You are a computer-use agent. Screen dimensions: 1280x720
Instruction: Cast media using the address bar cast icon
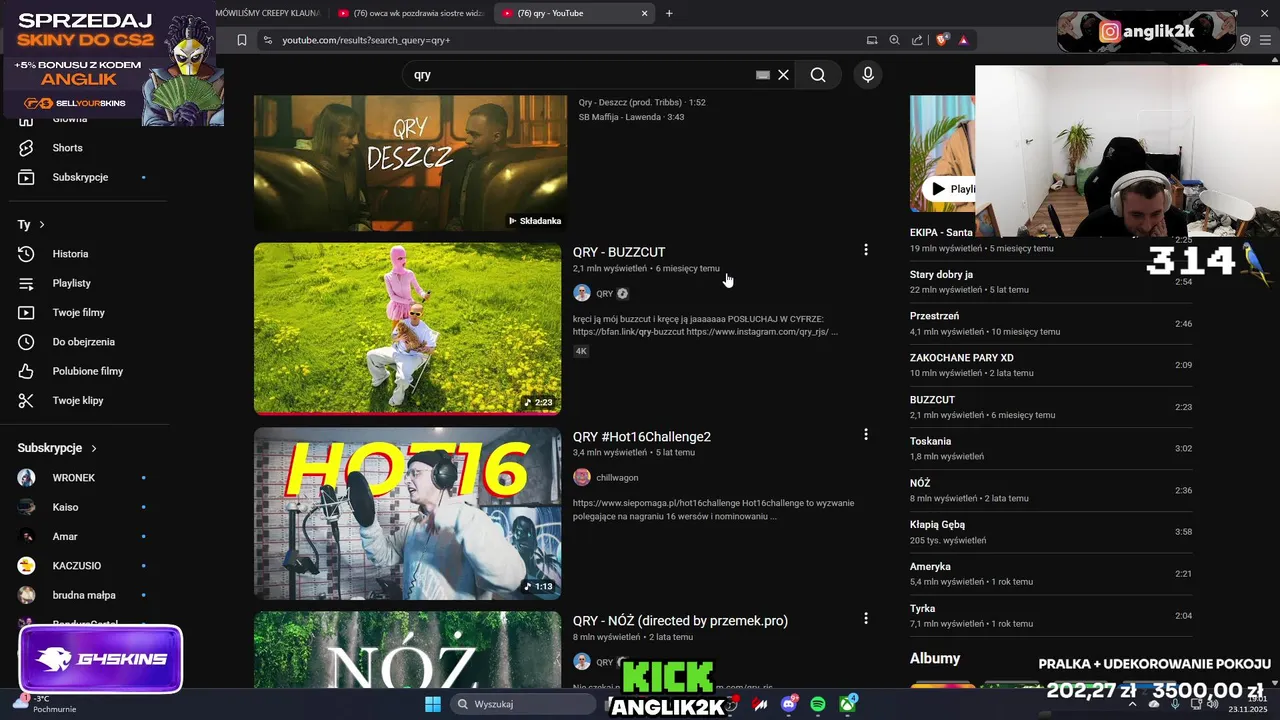[872, 40]
